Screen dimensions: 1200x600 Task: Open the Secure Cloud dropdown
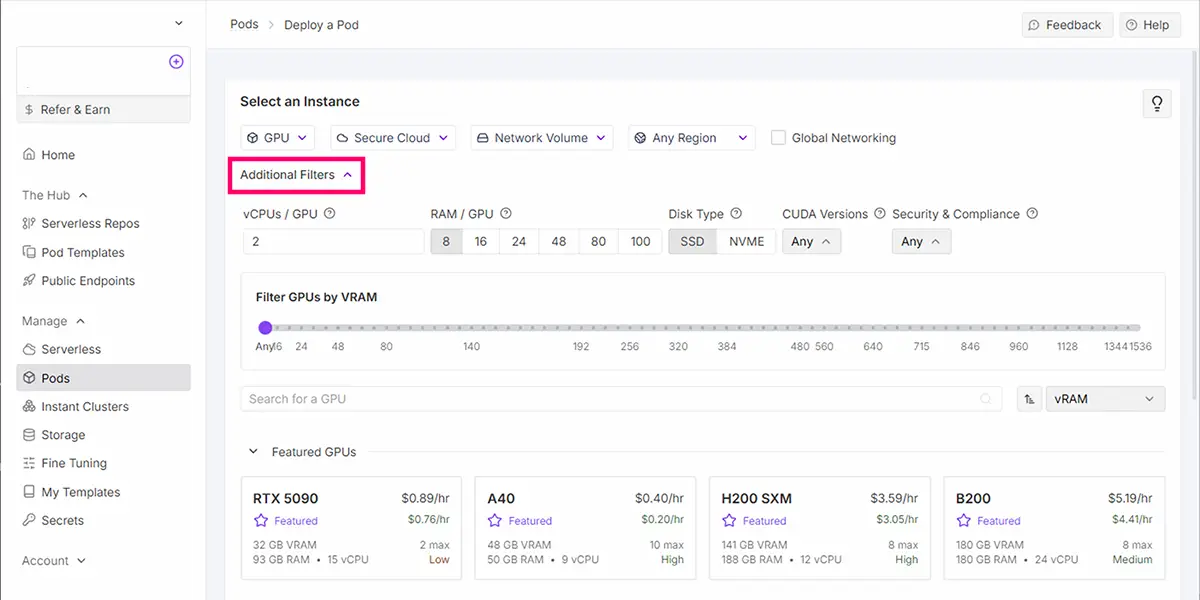[393, 138]
